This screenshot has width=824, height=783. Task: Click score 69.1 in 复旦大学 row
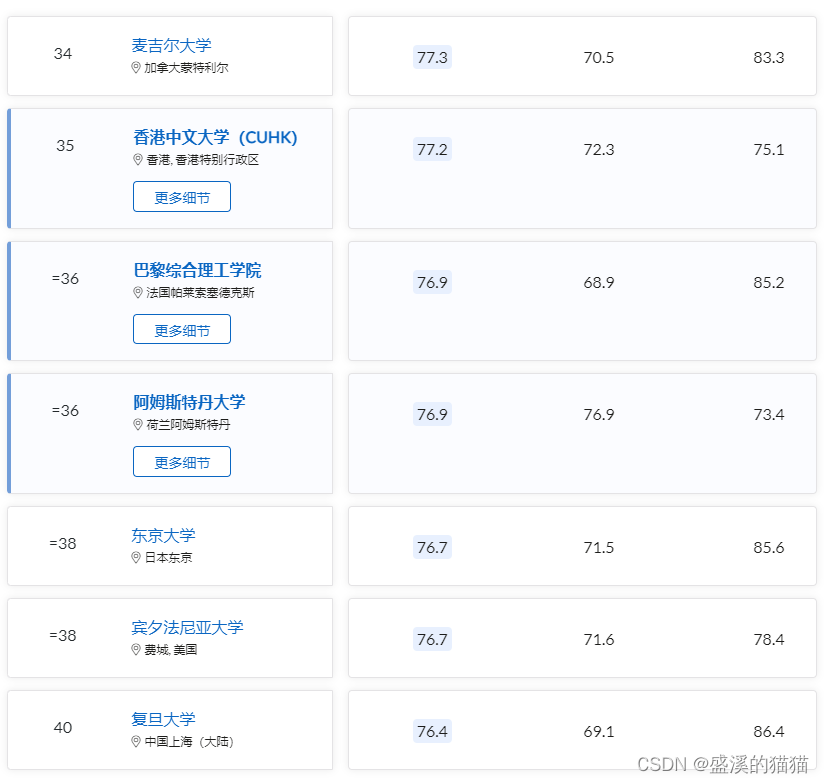[x=599, y=731]
